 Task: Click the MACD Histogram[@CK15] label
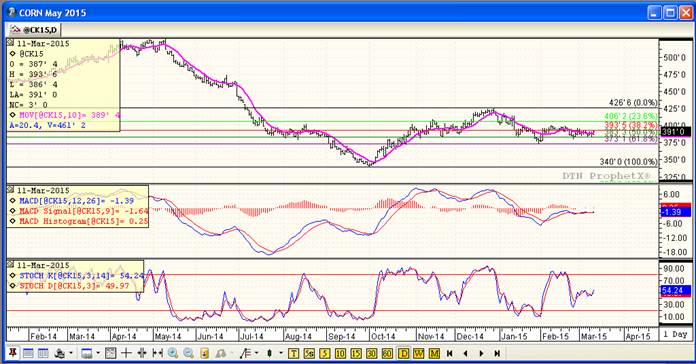[x=84, y=221]
